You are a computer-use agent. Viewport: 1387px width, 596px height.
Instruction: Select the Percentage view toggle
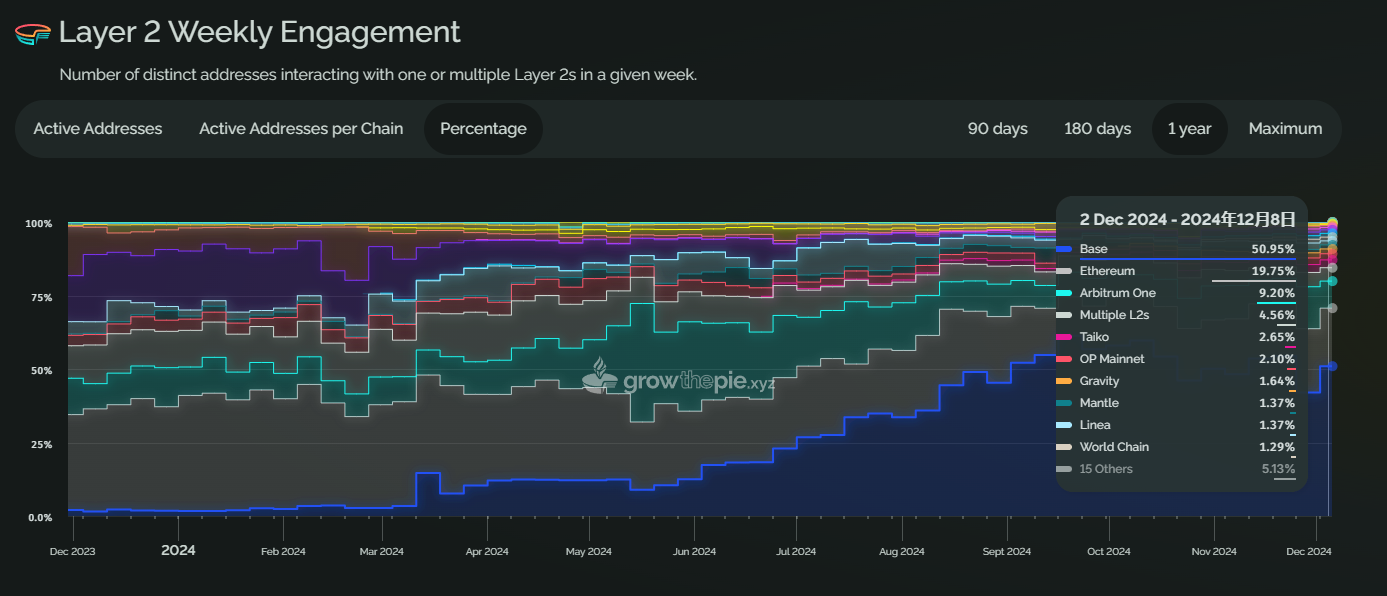click(483, 129)
